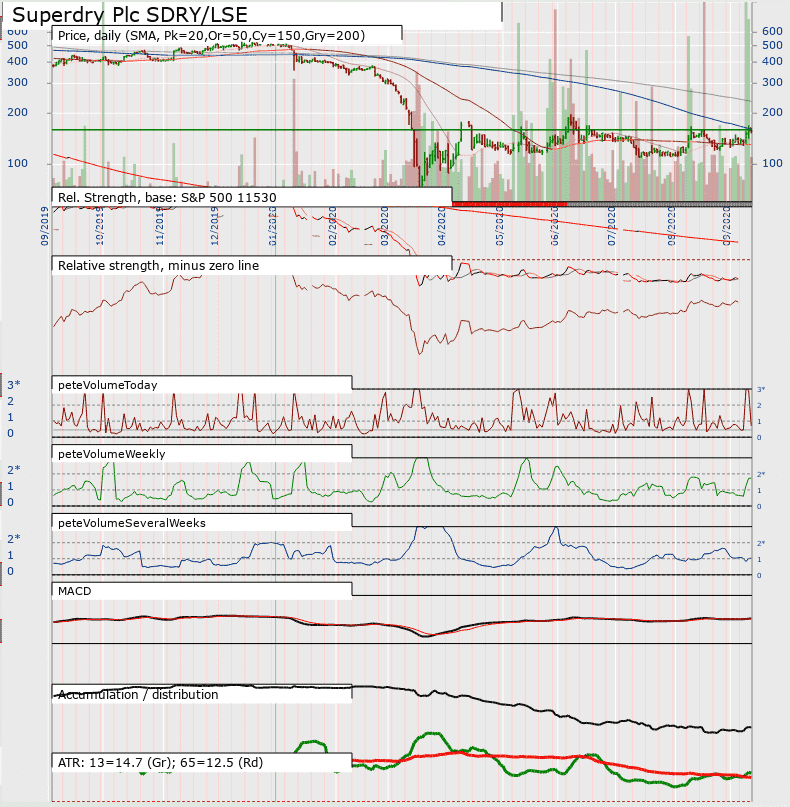Select the Accumulation / distribution label
Viewport: 790px width, 807px height.
point(137,695)
